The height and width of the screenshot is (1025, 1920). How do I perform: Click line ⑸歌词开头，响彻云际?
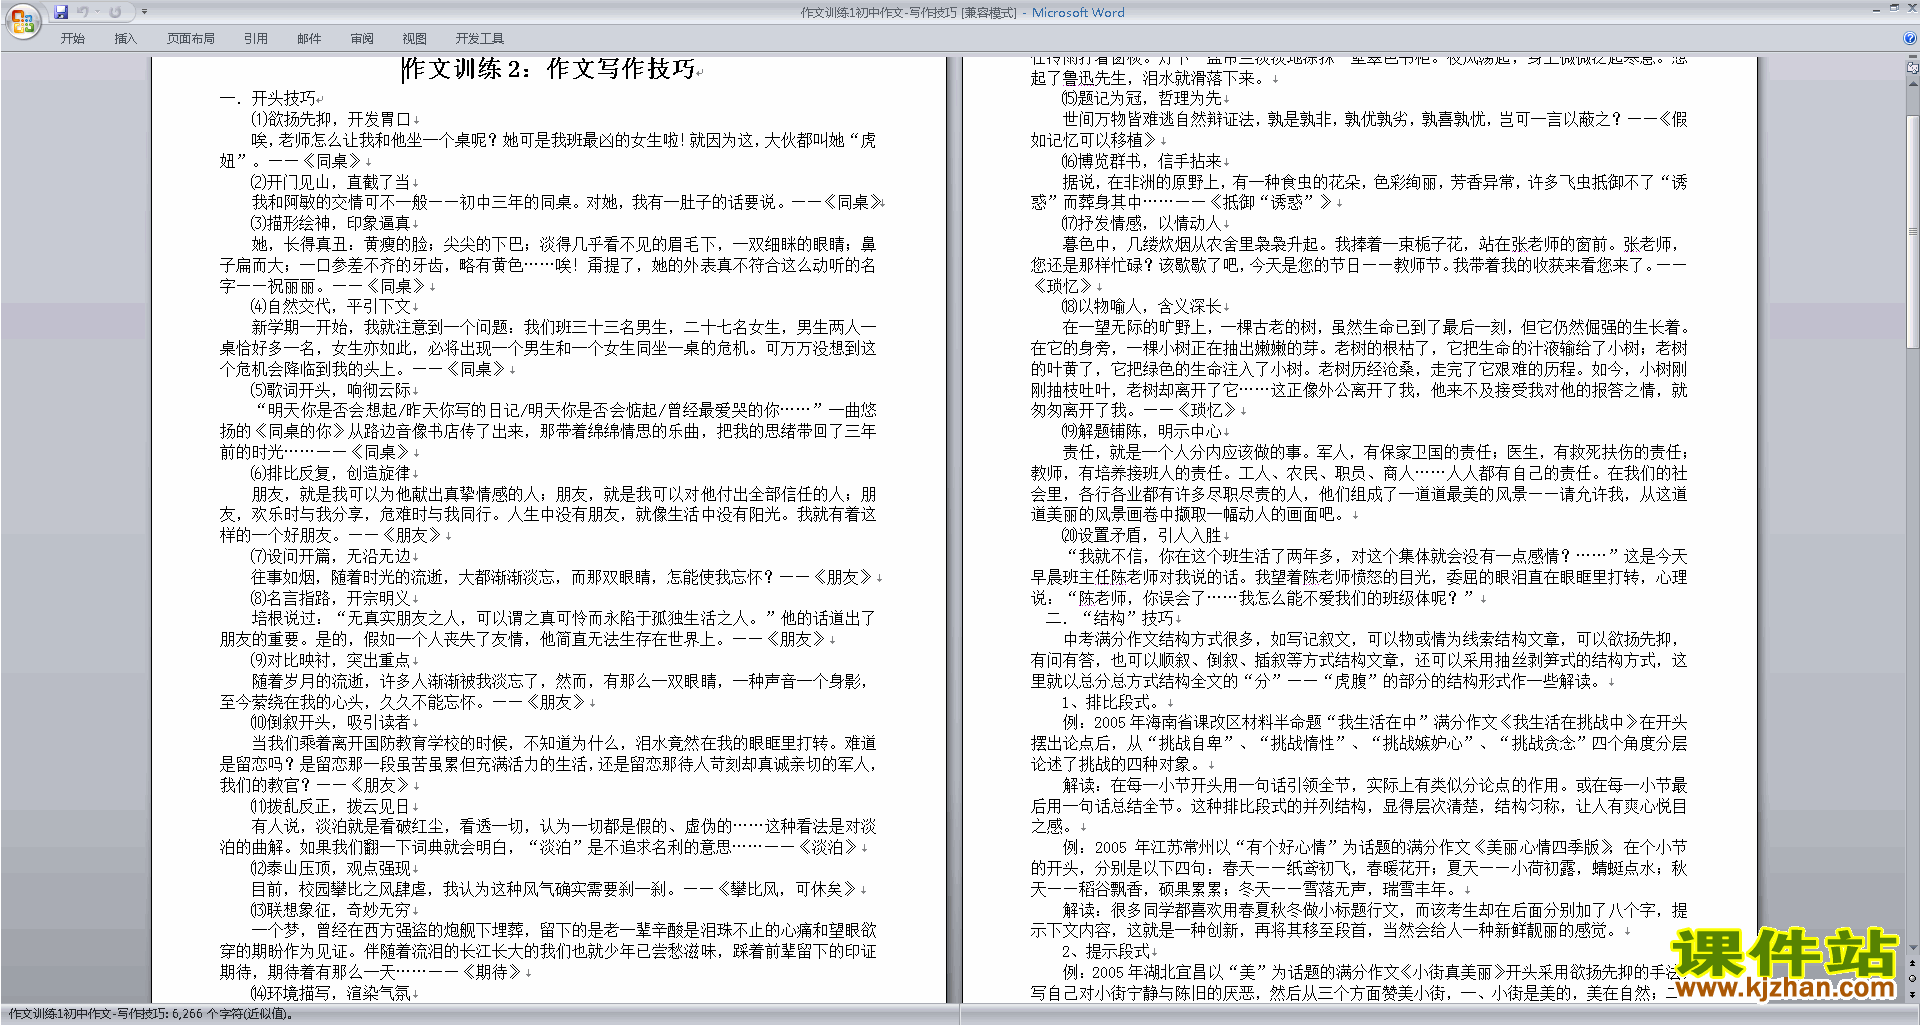331,390
